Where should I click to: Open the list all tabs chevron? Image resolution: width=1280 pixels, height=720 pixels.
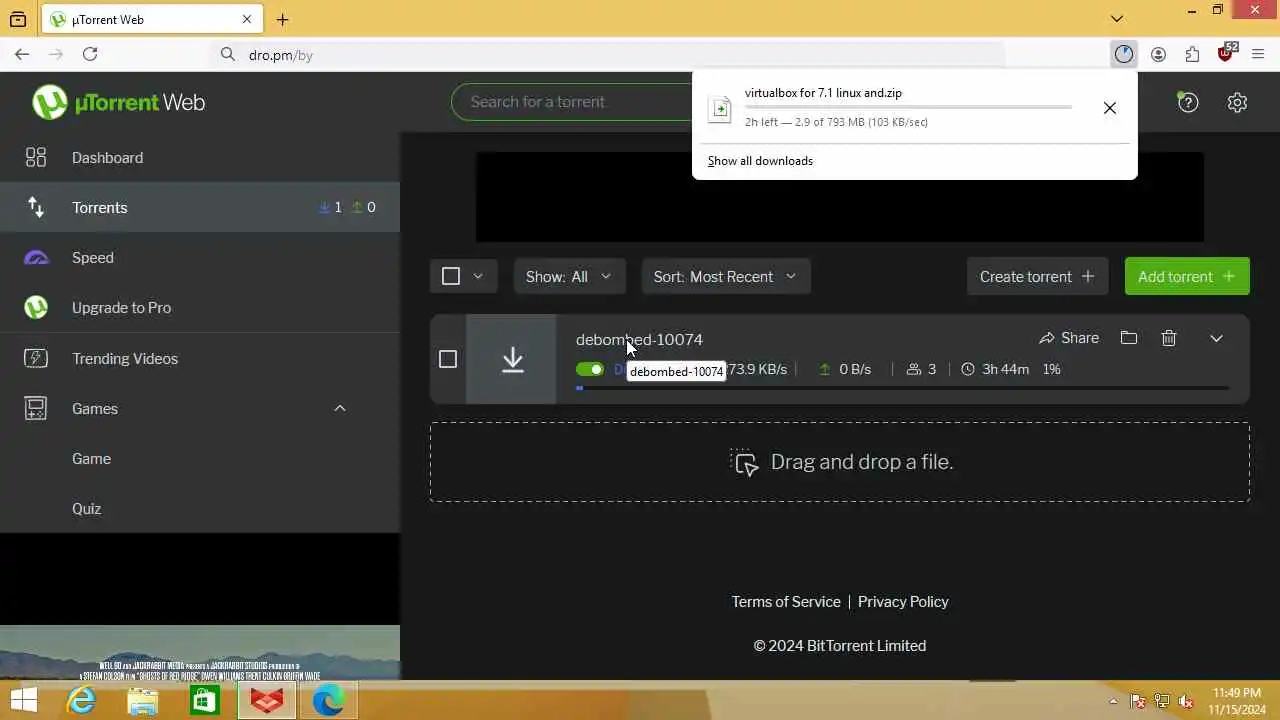coord(1117,18)
